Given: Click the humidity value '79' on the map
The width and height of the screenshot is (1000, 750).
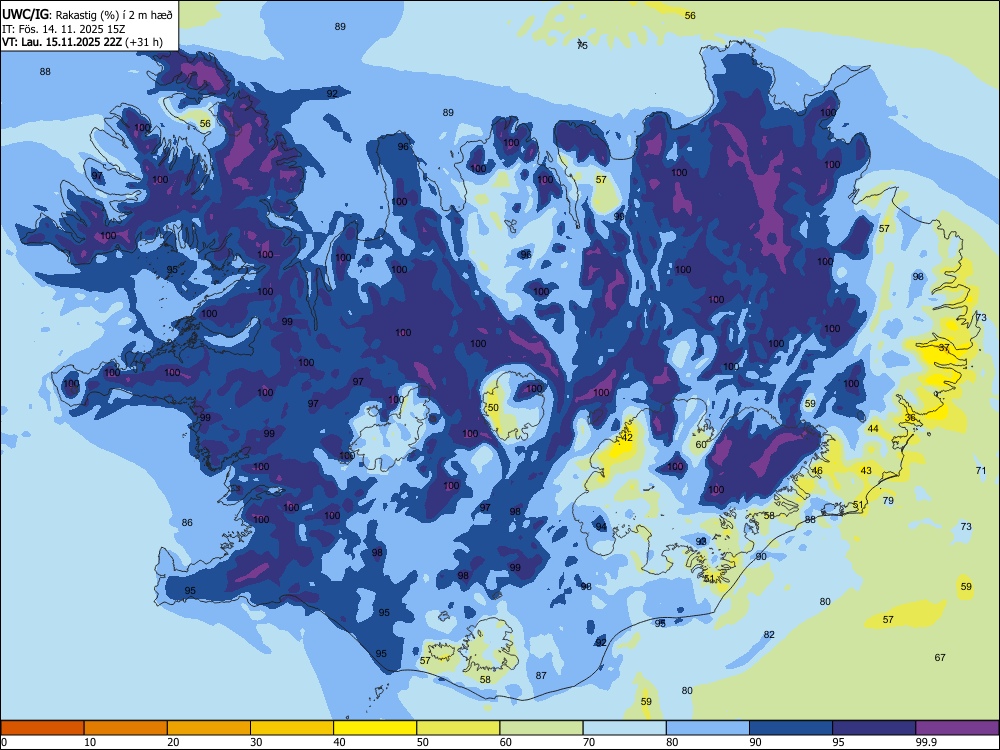Looking at the screenshot, I should click(x=888, y=501).
